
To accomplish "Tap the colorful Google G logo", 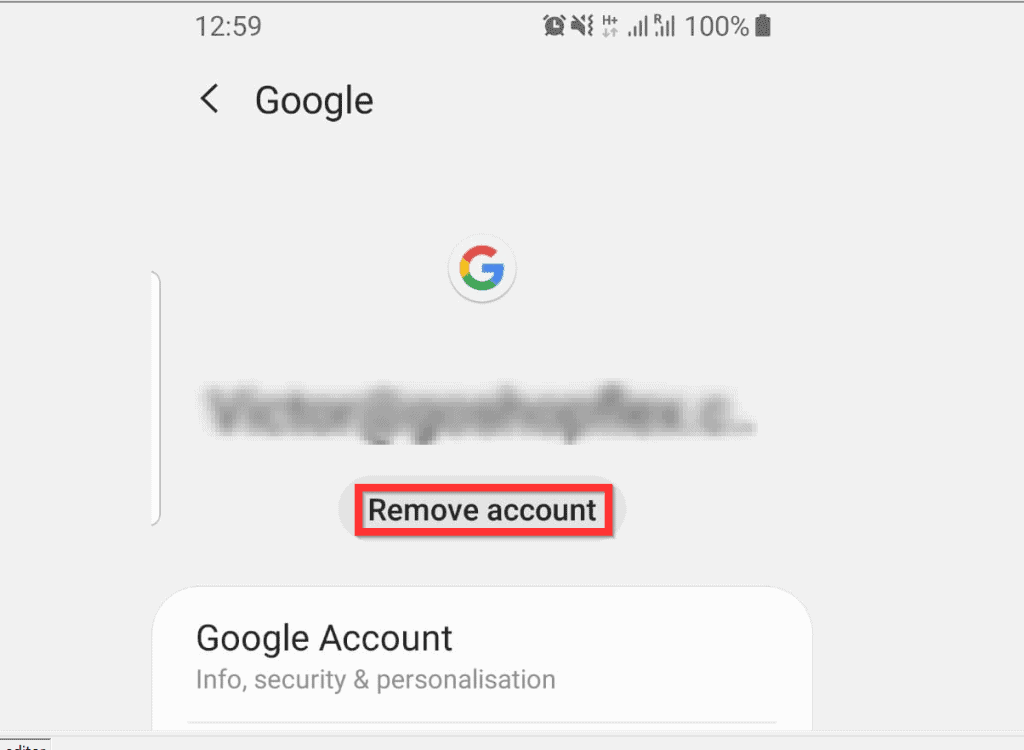I will click(x=482, y=268).
